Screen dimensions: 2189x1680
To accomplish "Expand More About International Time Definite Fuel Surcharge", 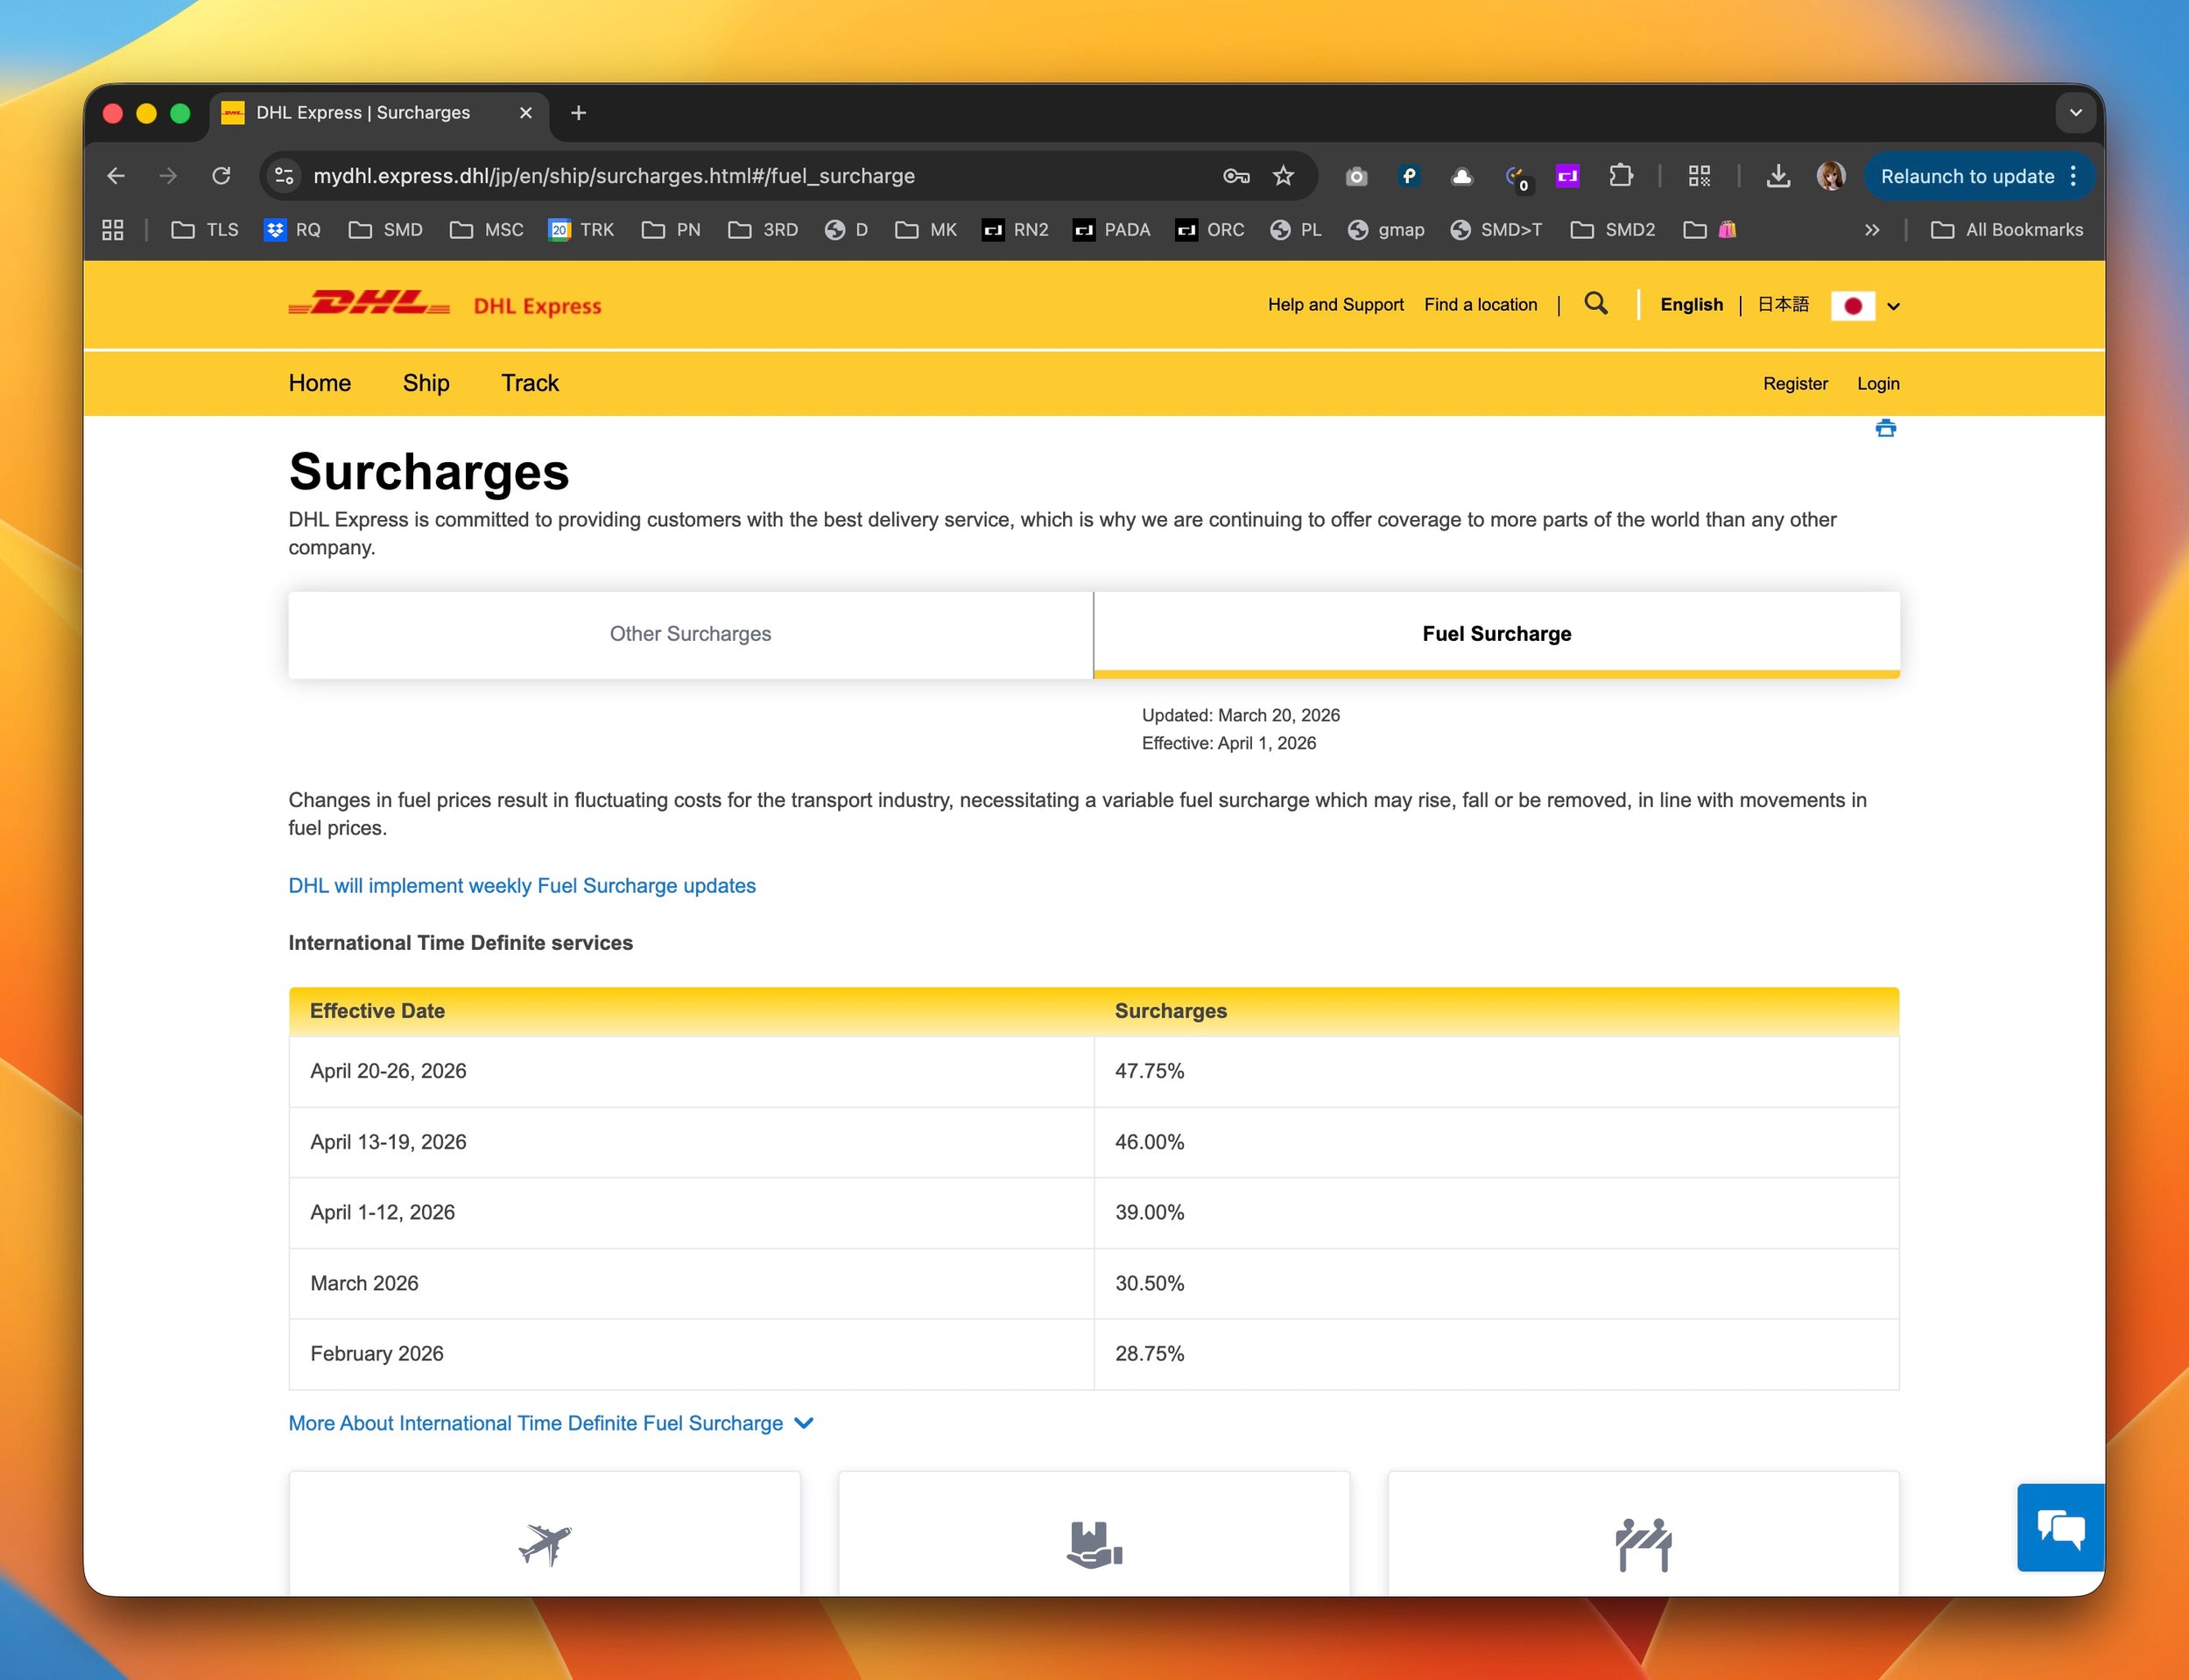I will (x=550, y=1423).
